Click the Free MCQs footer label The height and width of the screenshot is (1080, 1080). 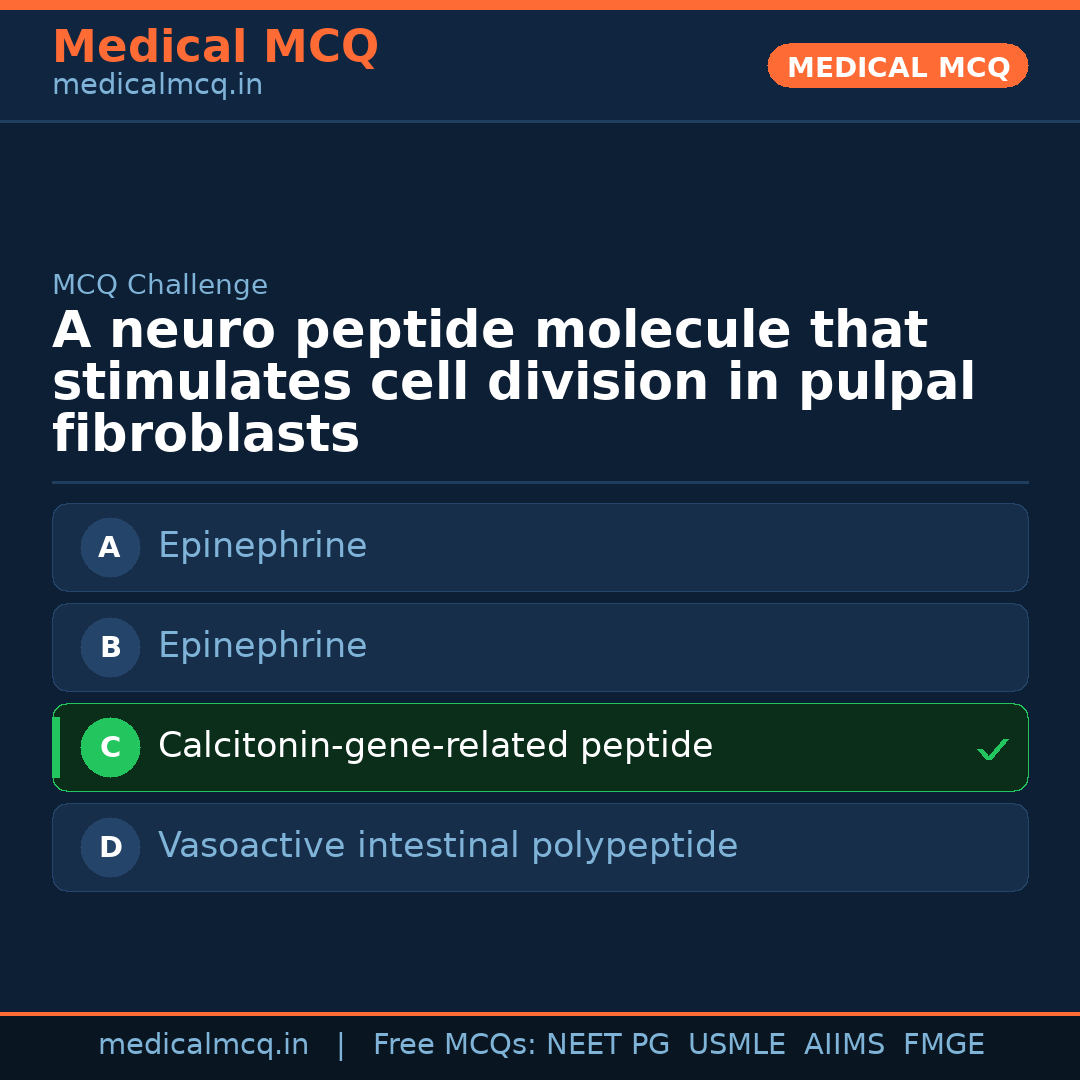pyautogui.click(x=455, y=1045)
